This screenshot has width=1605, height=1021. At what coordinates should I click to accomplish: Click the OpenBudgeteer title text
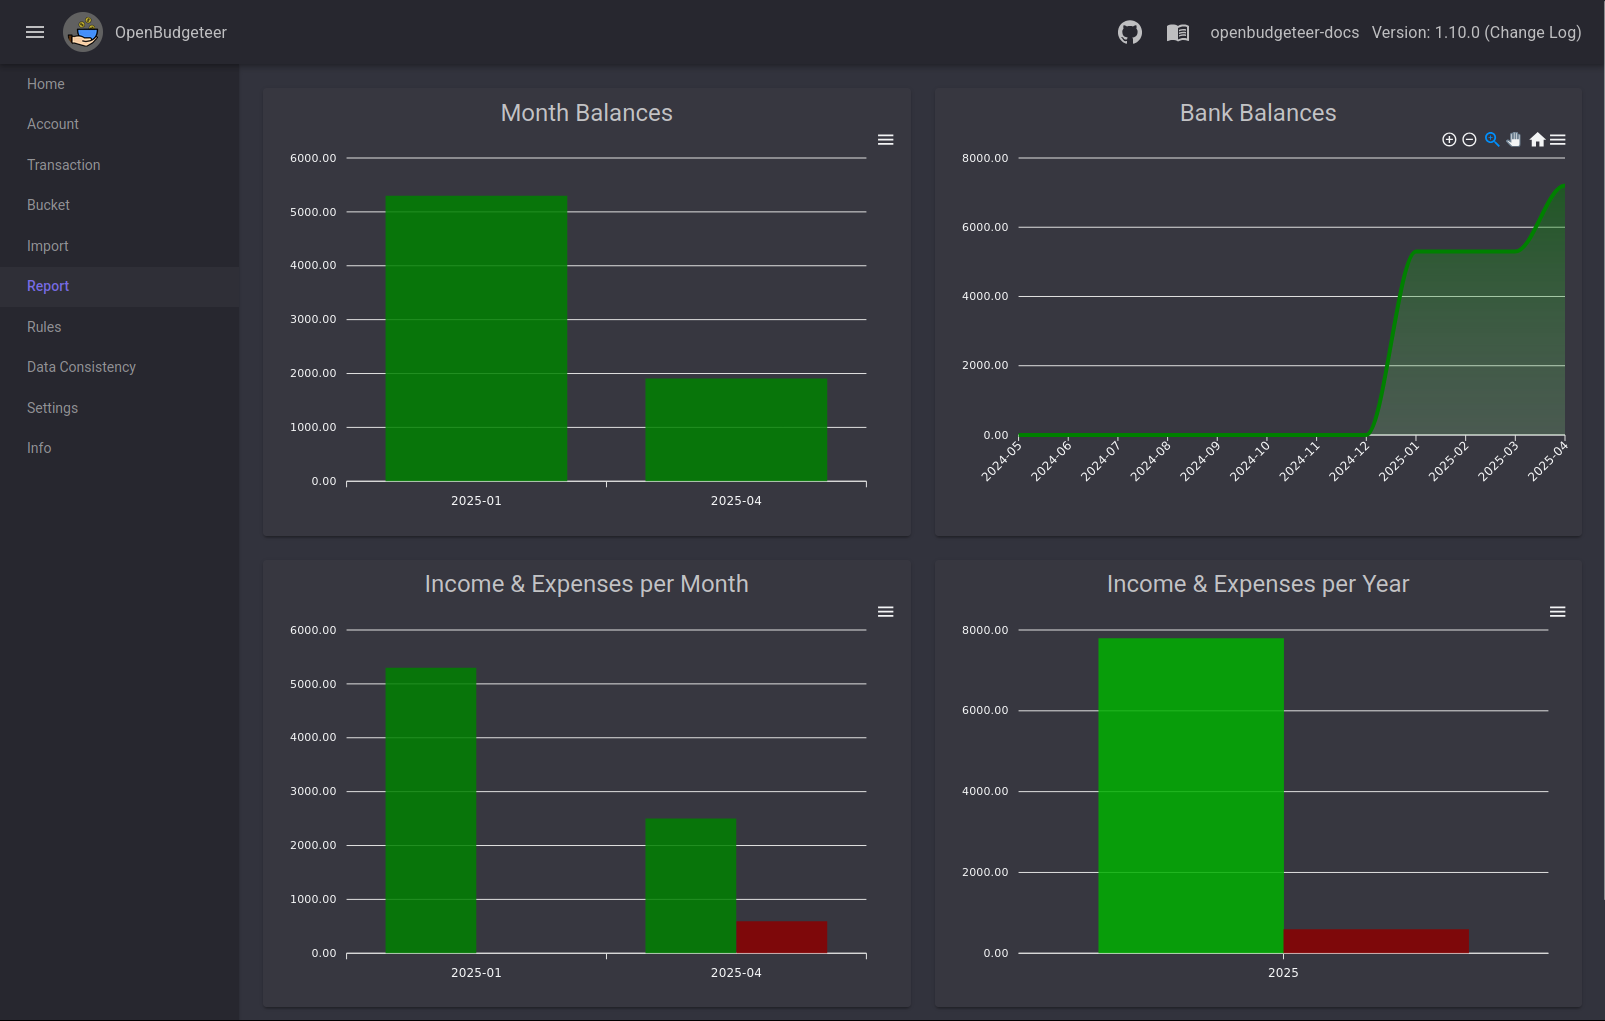pos(171,33)
